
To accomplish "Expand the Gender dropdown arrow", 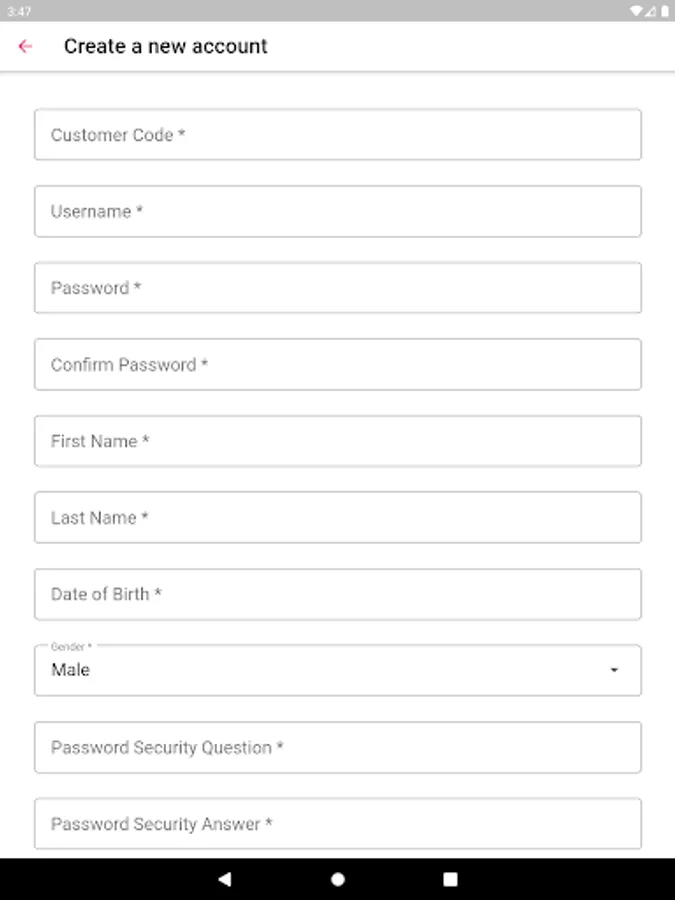I will 614,670.
